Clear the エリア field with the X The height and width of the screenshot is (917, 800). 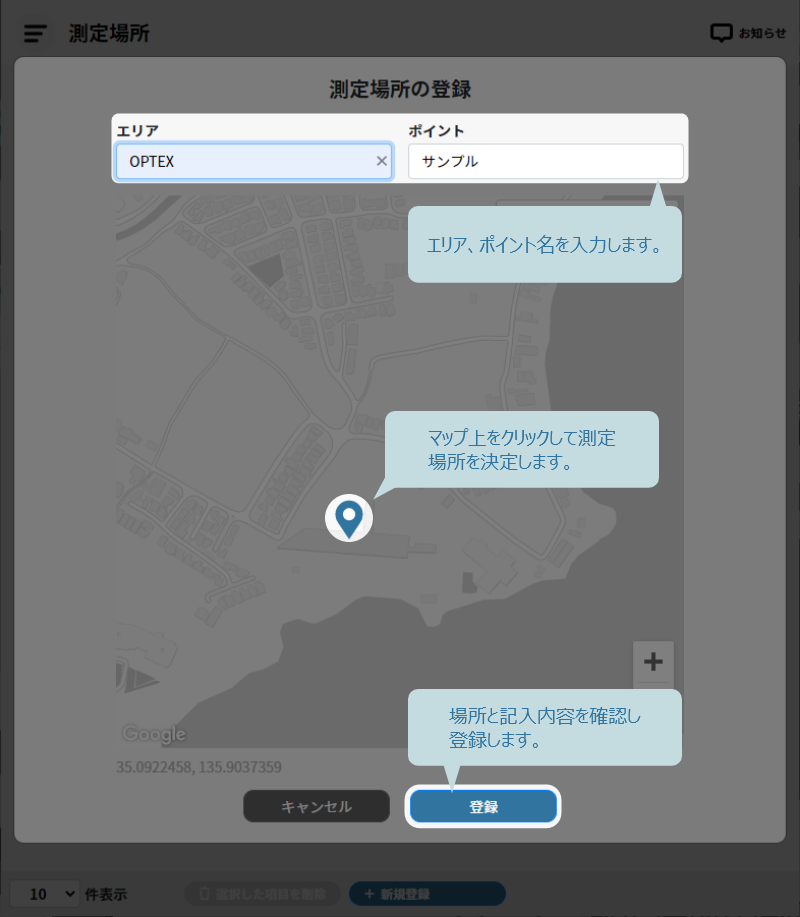coord(381,161)
